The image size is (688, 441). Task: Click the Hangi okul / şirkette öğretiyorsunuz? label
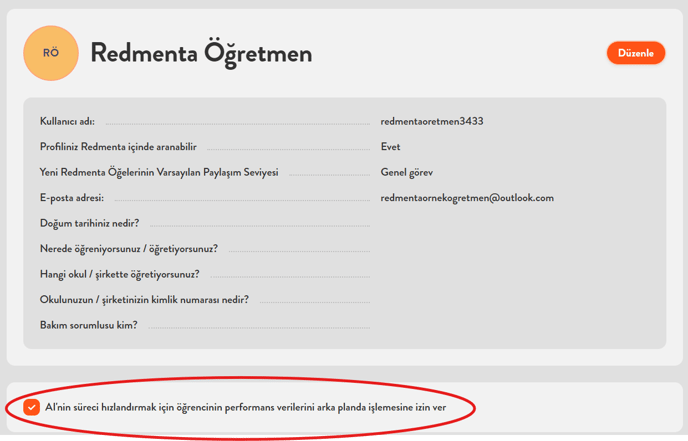[119, 274]
